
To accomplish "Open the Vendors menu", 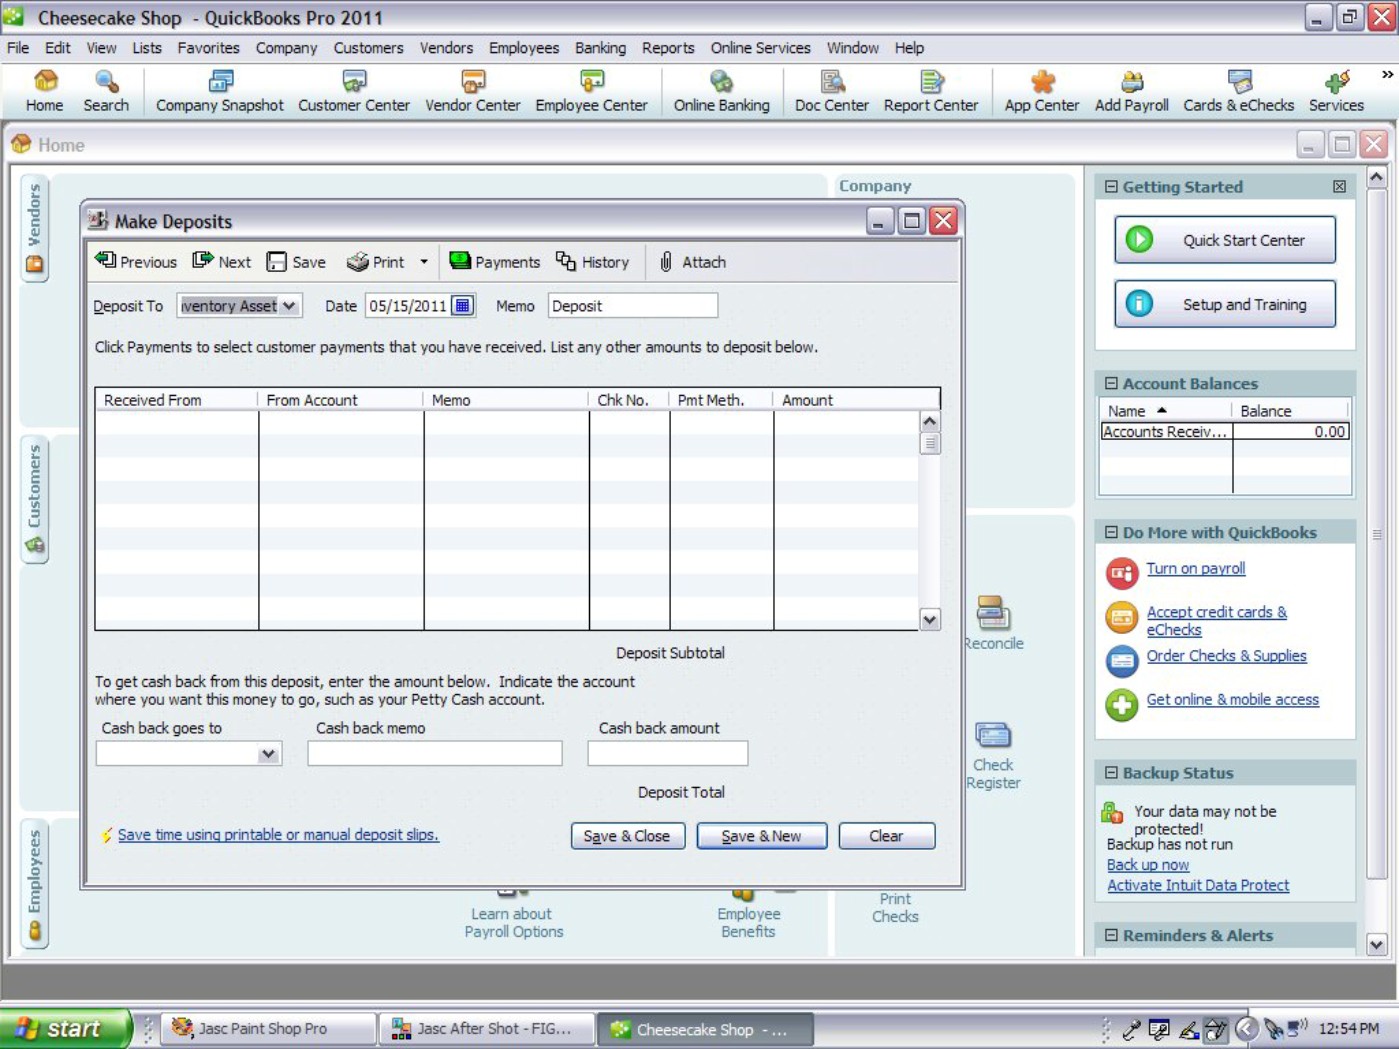I will 446,48.
